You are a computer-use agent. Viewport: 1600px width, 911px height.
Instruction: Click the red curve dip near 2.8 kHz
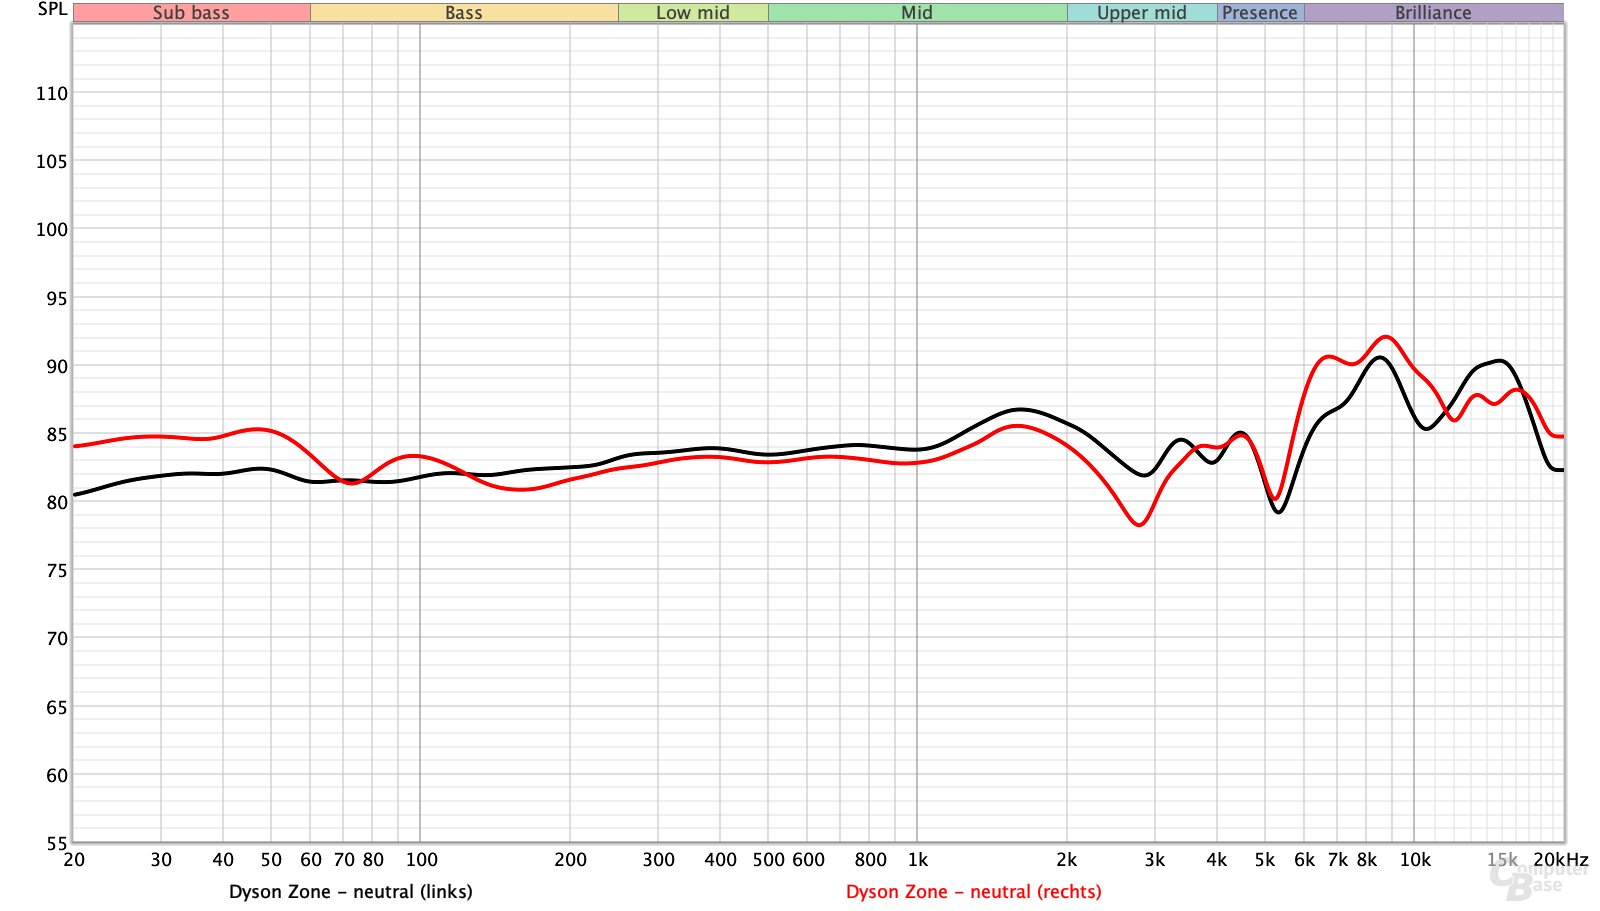1139,524
